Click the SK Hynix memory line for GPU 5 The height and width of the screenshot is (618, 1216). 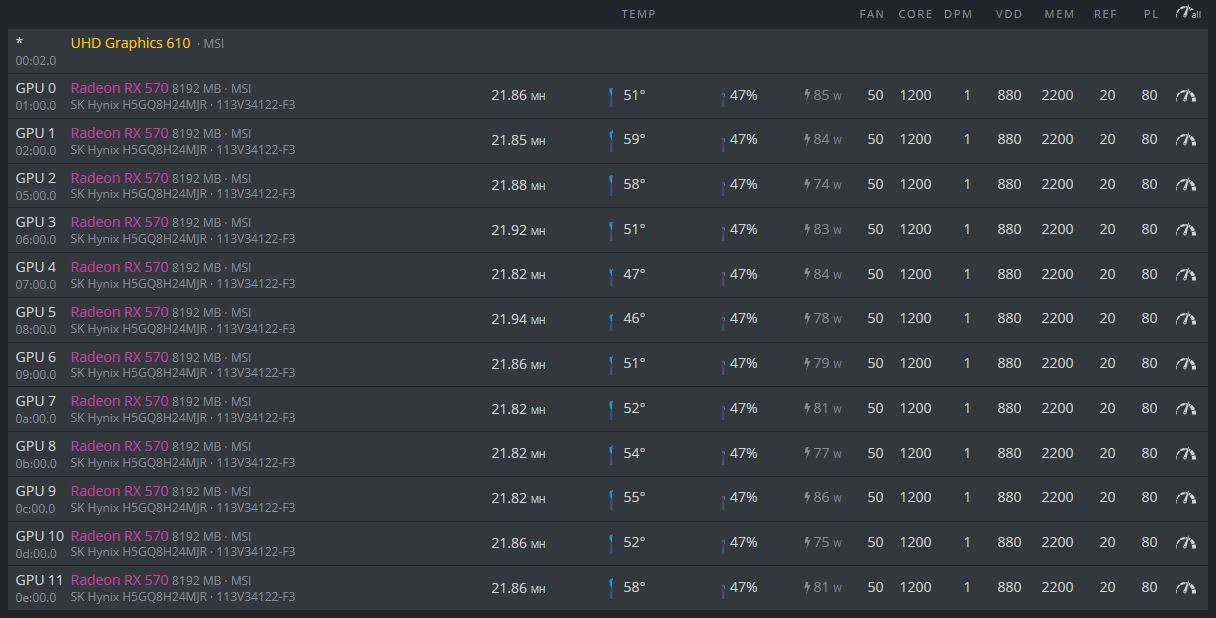click(x=182, y=329)
